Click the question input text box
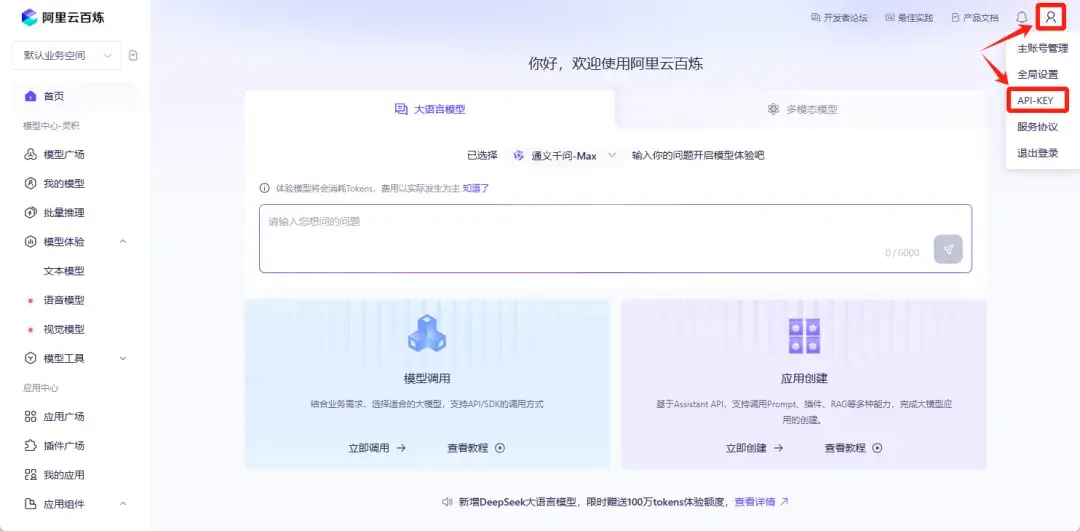 tap(615, 238)
